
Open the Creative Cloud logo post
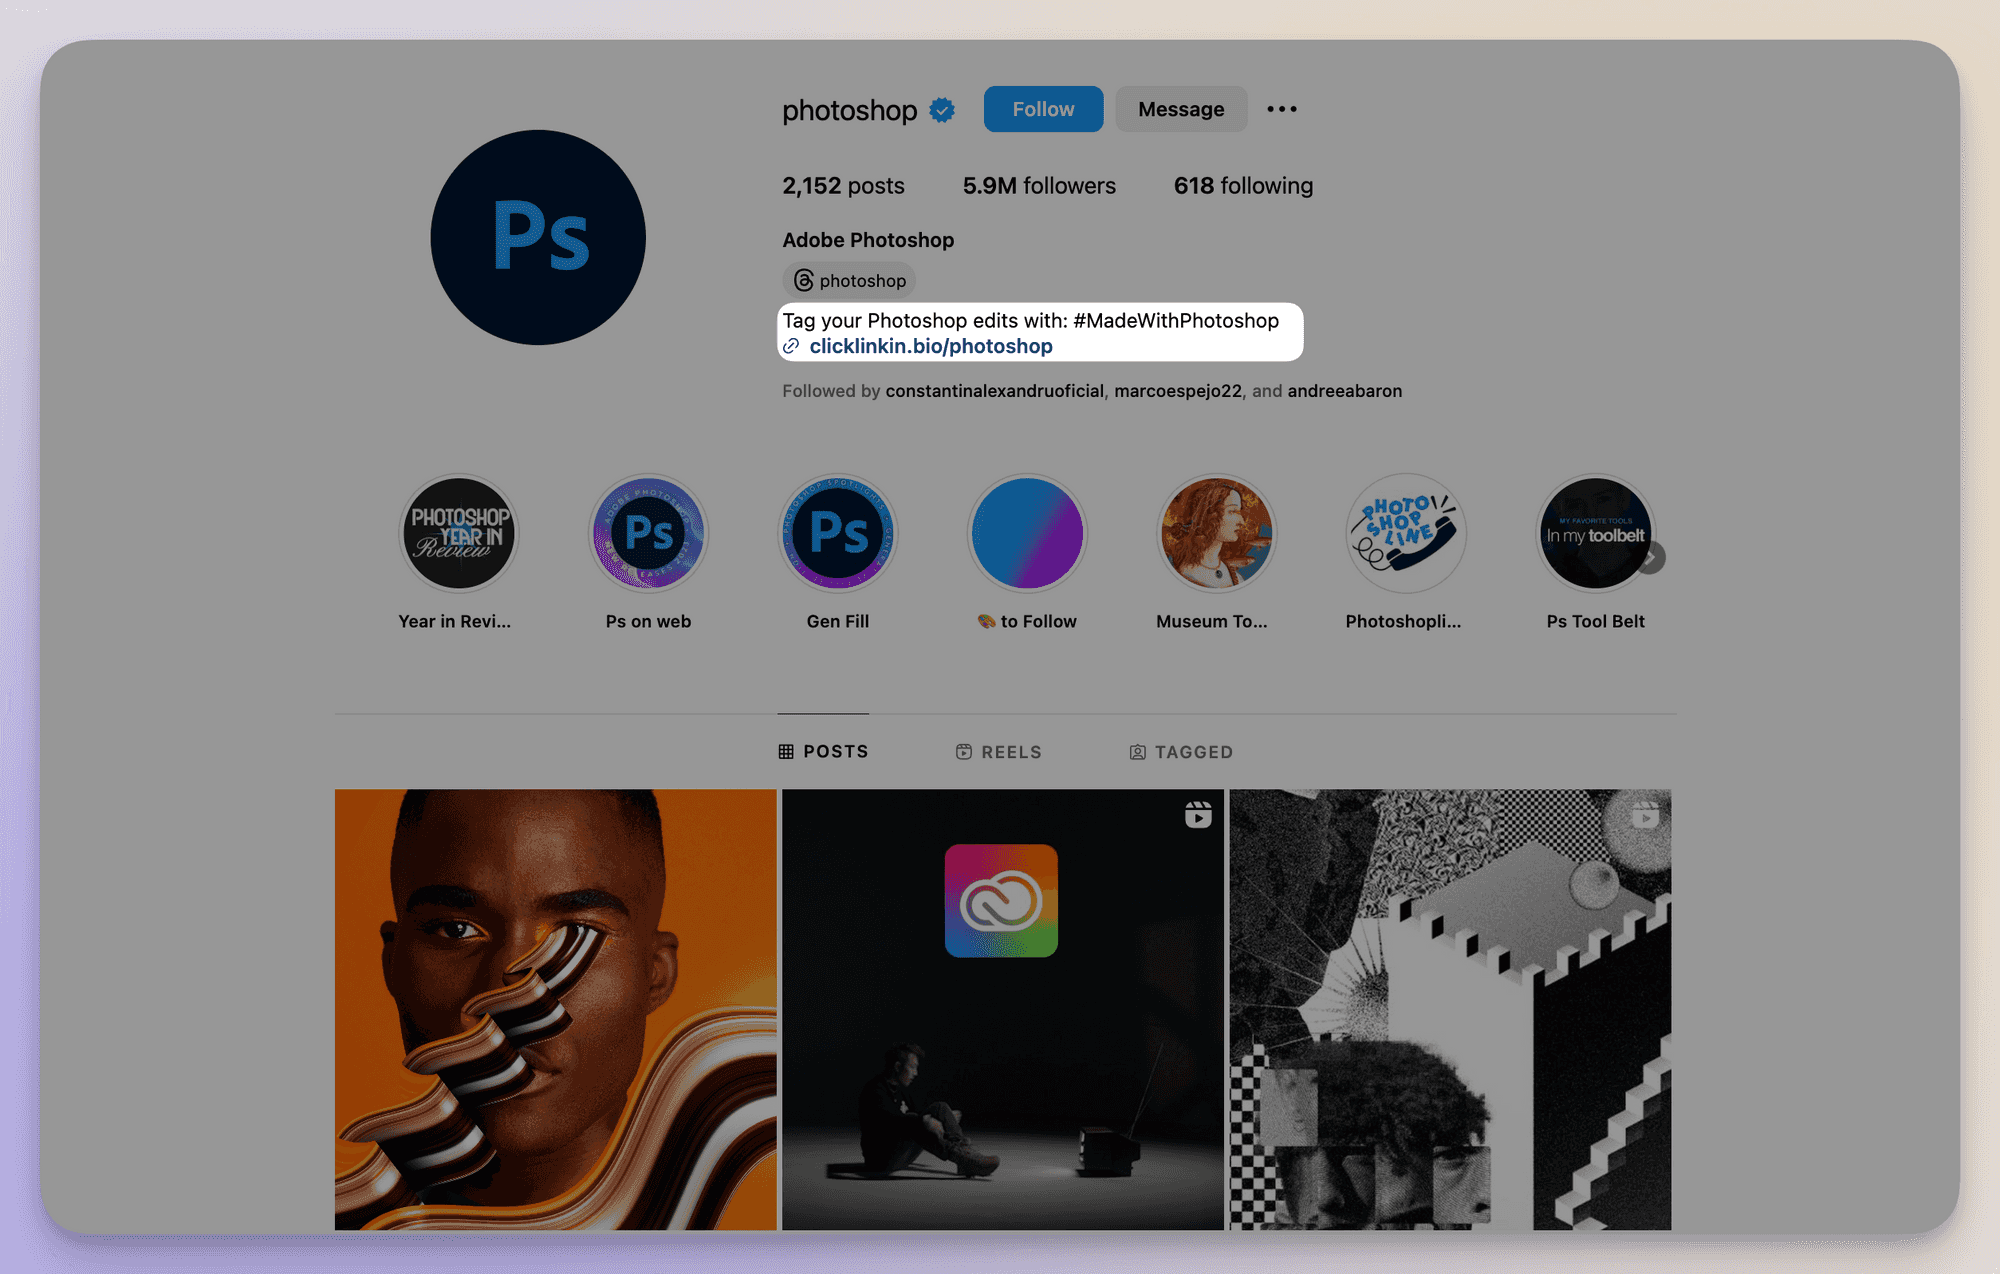[1002, 1009]
